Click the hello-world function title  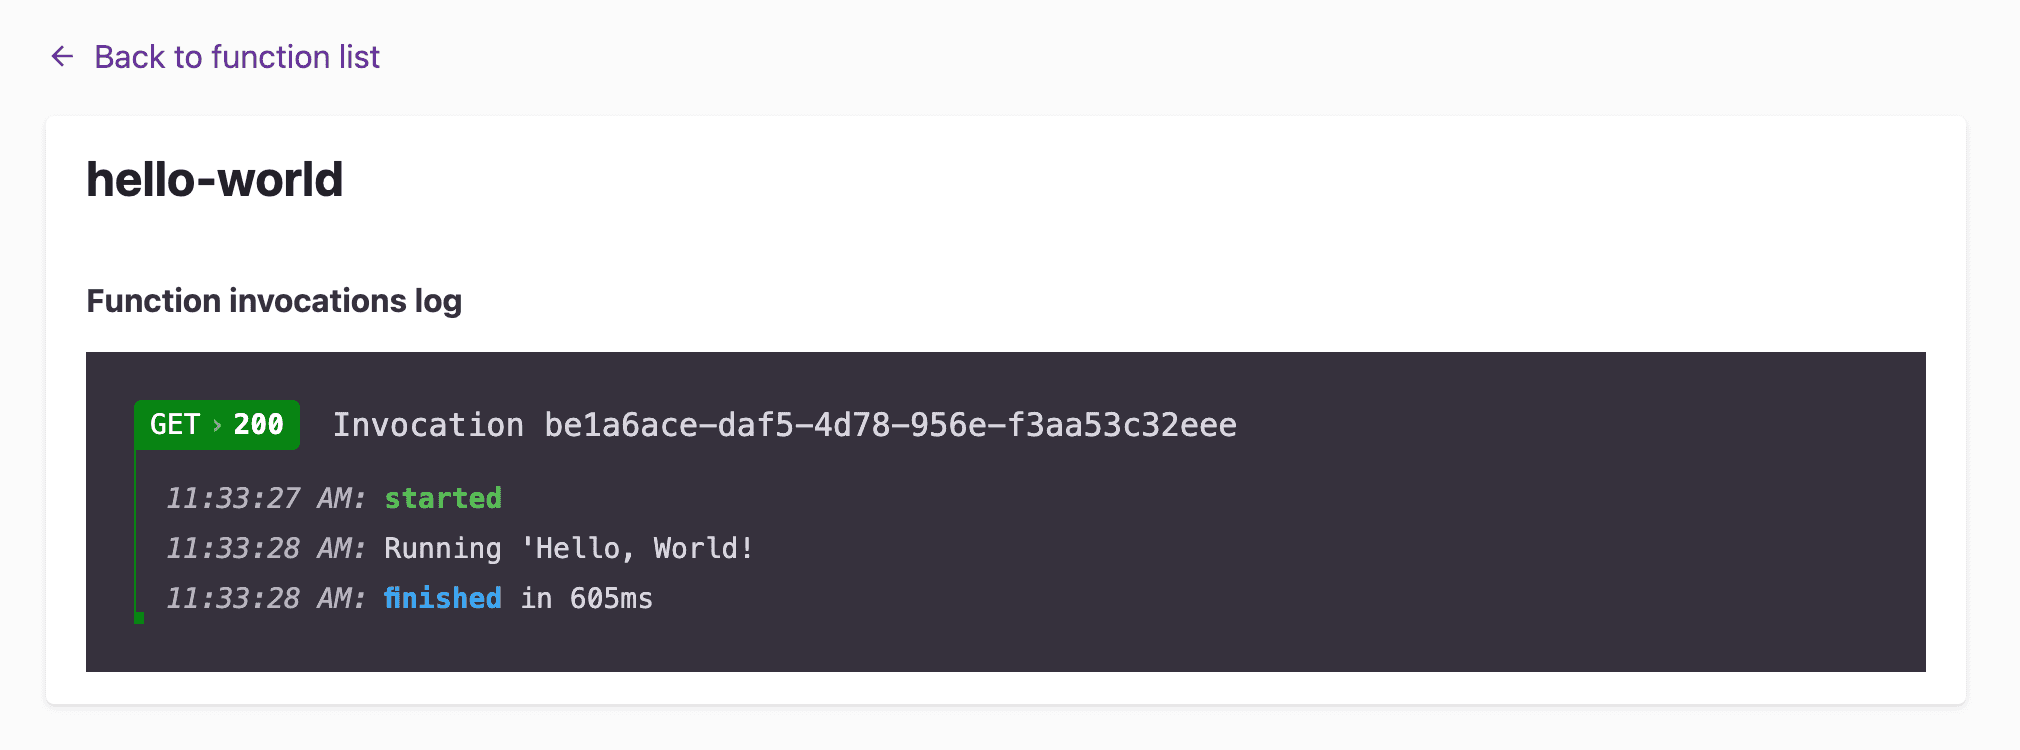tap(214, 180)
